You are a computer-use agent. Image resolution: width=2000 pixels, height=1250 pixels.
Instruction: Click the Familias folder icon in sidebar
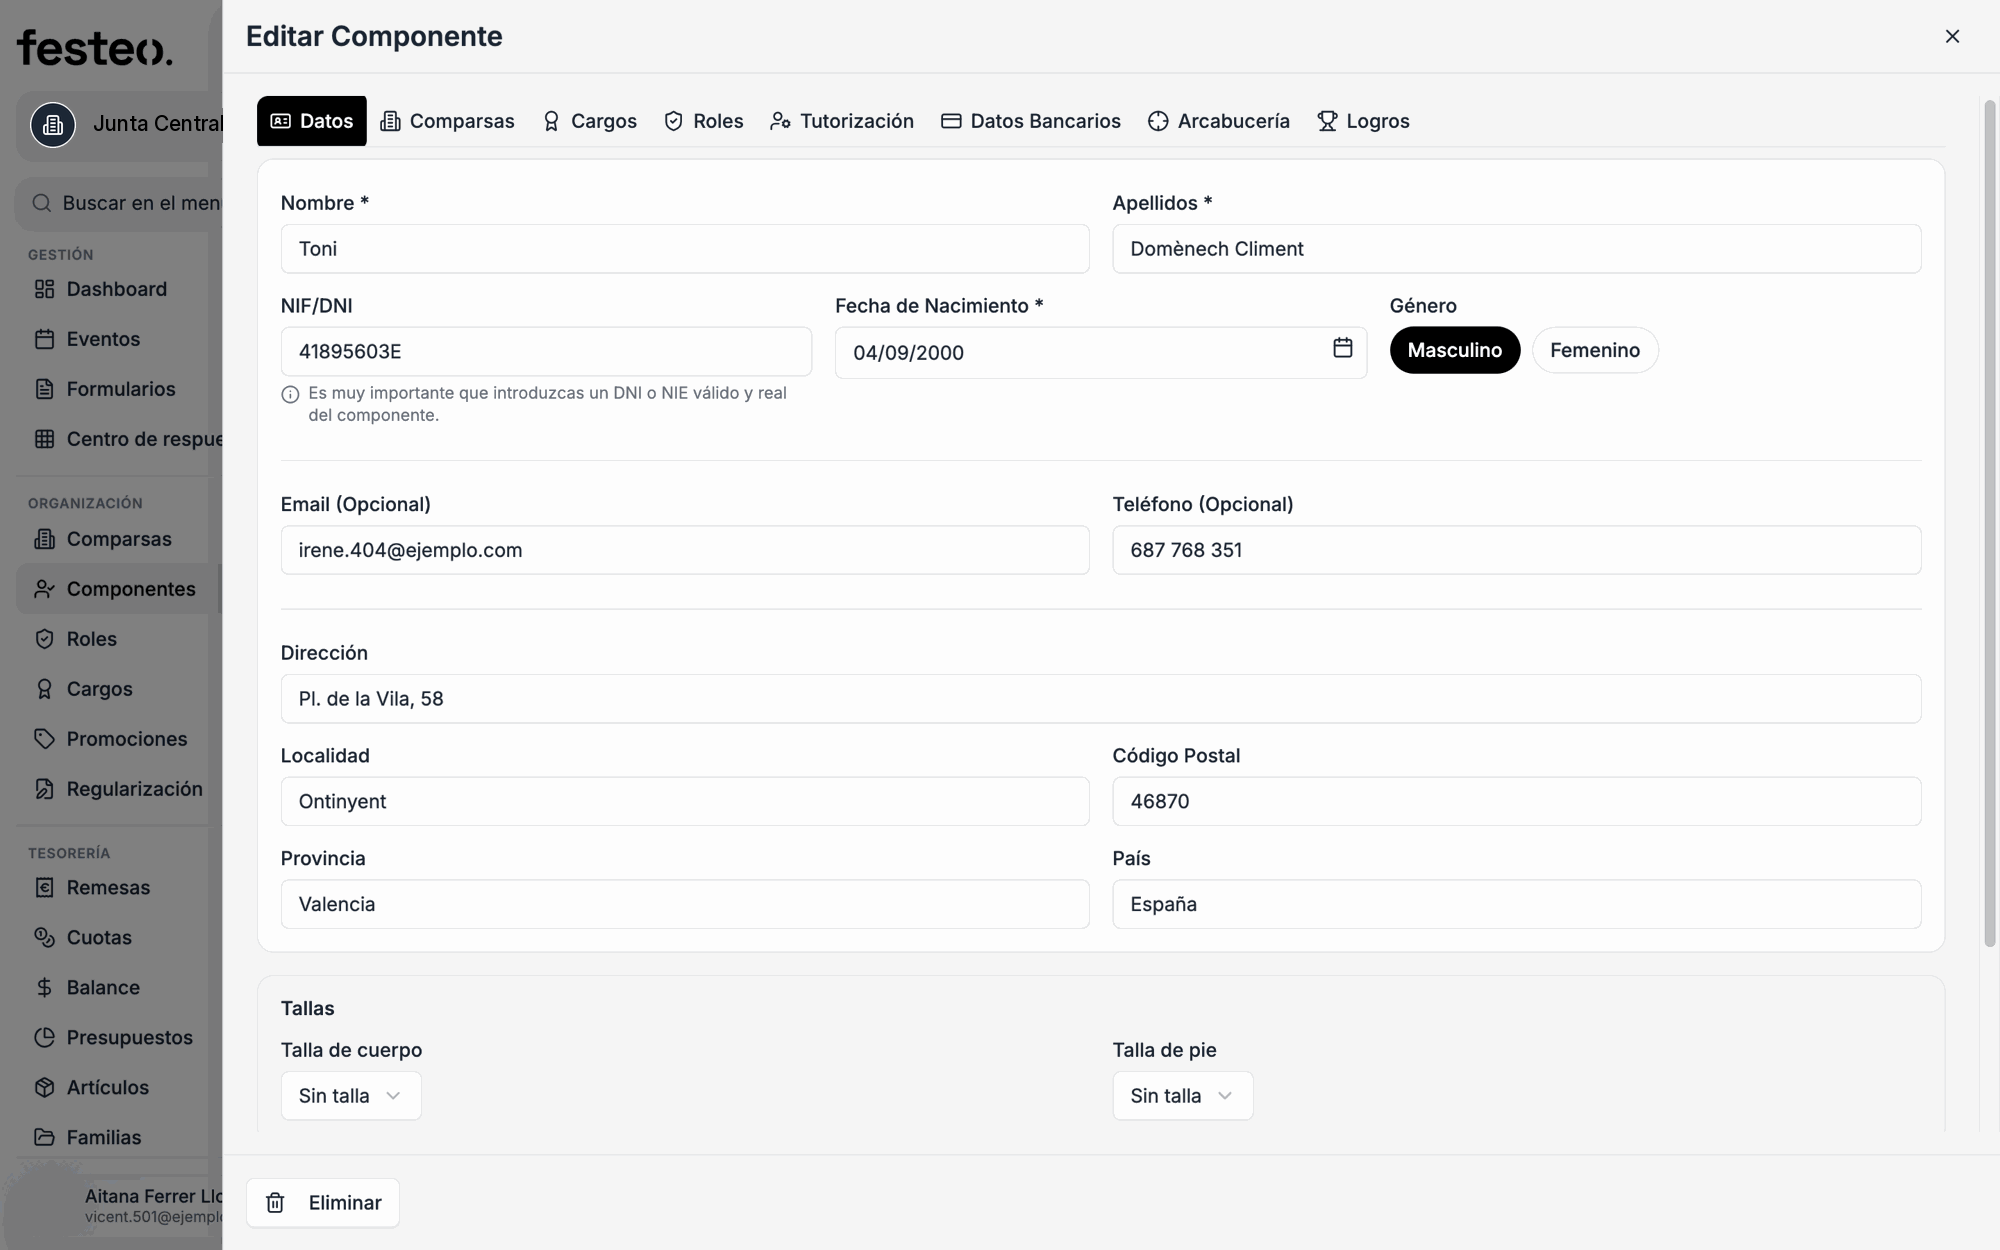tap(44, 1137)
